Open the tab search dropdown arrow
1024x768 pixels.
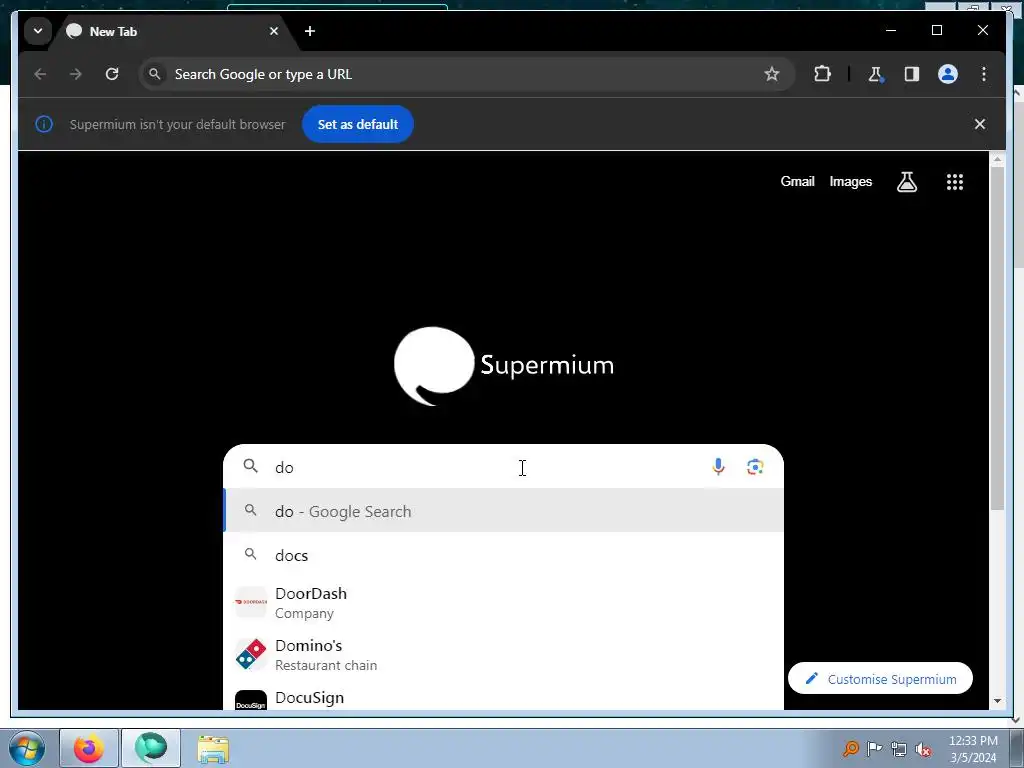pyautogui.click(x=38, y=31)
